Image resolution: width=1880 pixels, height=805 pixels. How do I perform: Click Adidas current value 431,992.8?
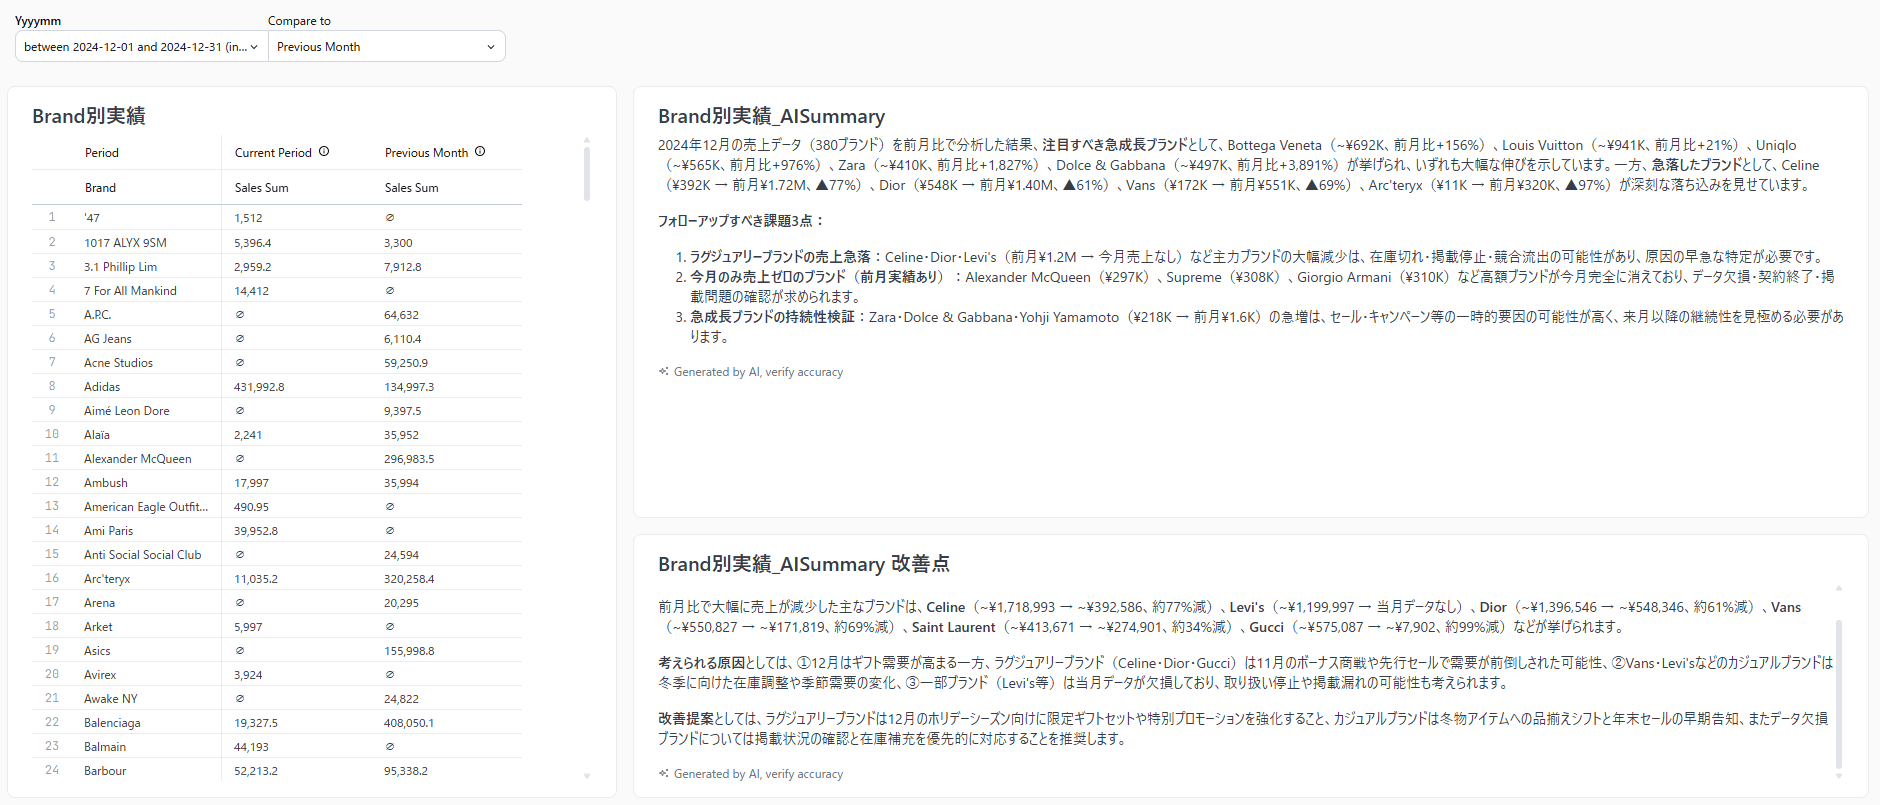pyautogui.click(x=259, y=387)
